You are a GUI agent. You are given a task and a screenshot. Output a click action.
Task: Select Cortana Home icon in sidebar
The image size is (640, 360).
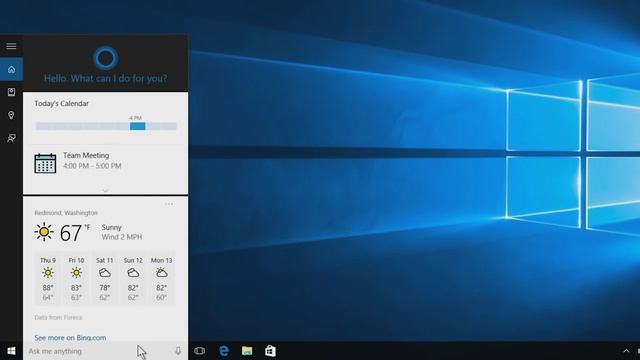coord(11,69)
